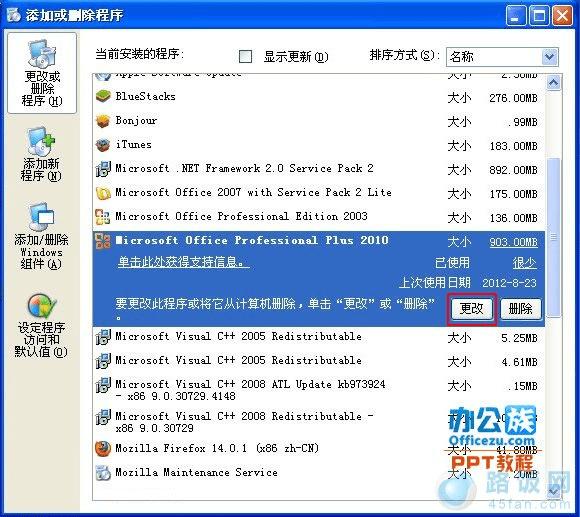
Task: Click the .NET Framework 2.0 icon
Action: coord(103,169)
